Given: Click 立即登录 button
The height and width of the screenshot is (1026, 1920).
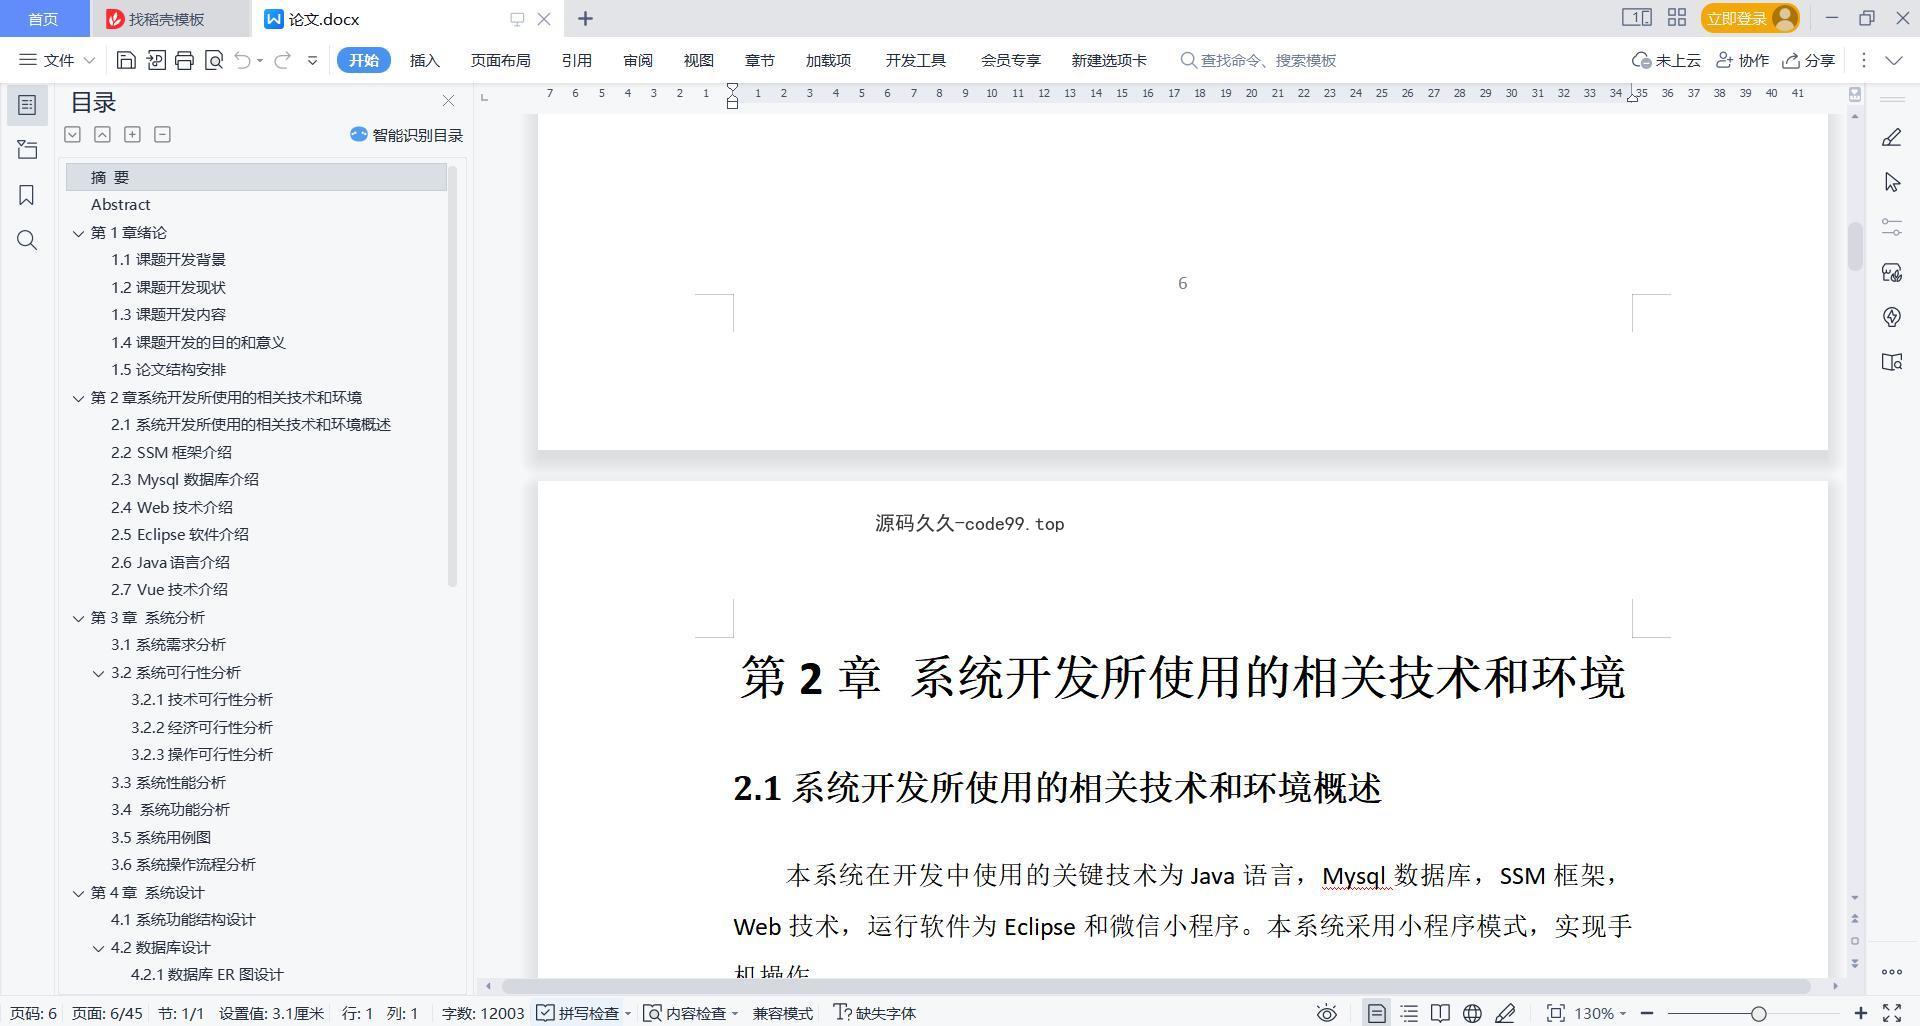Looking at the screenshot, I should (1750, 18).
